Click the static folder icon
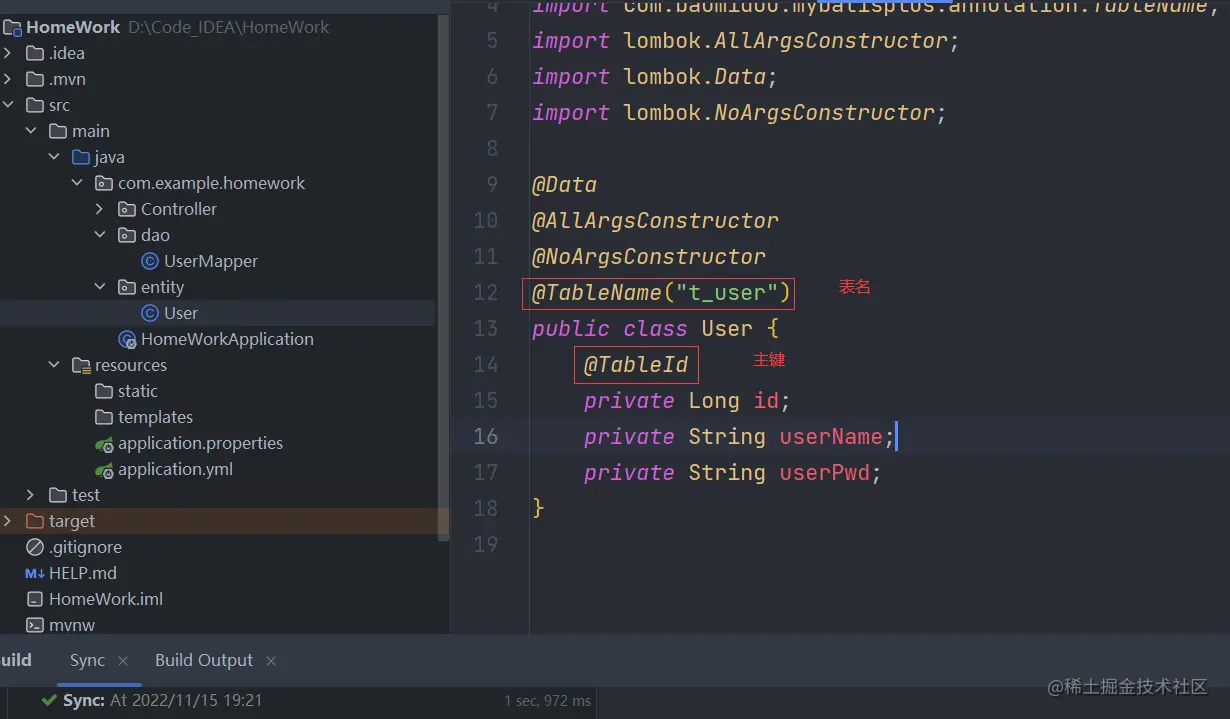Screen dimensions: 1230x719 pos(104,391)
